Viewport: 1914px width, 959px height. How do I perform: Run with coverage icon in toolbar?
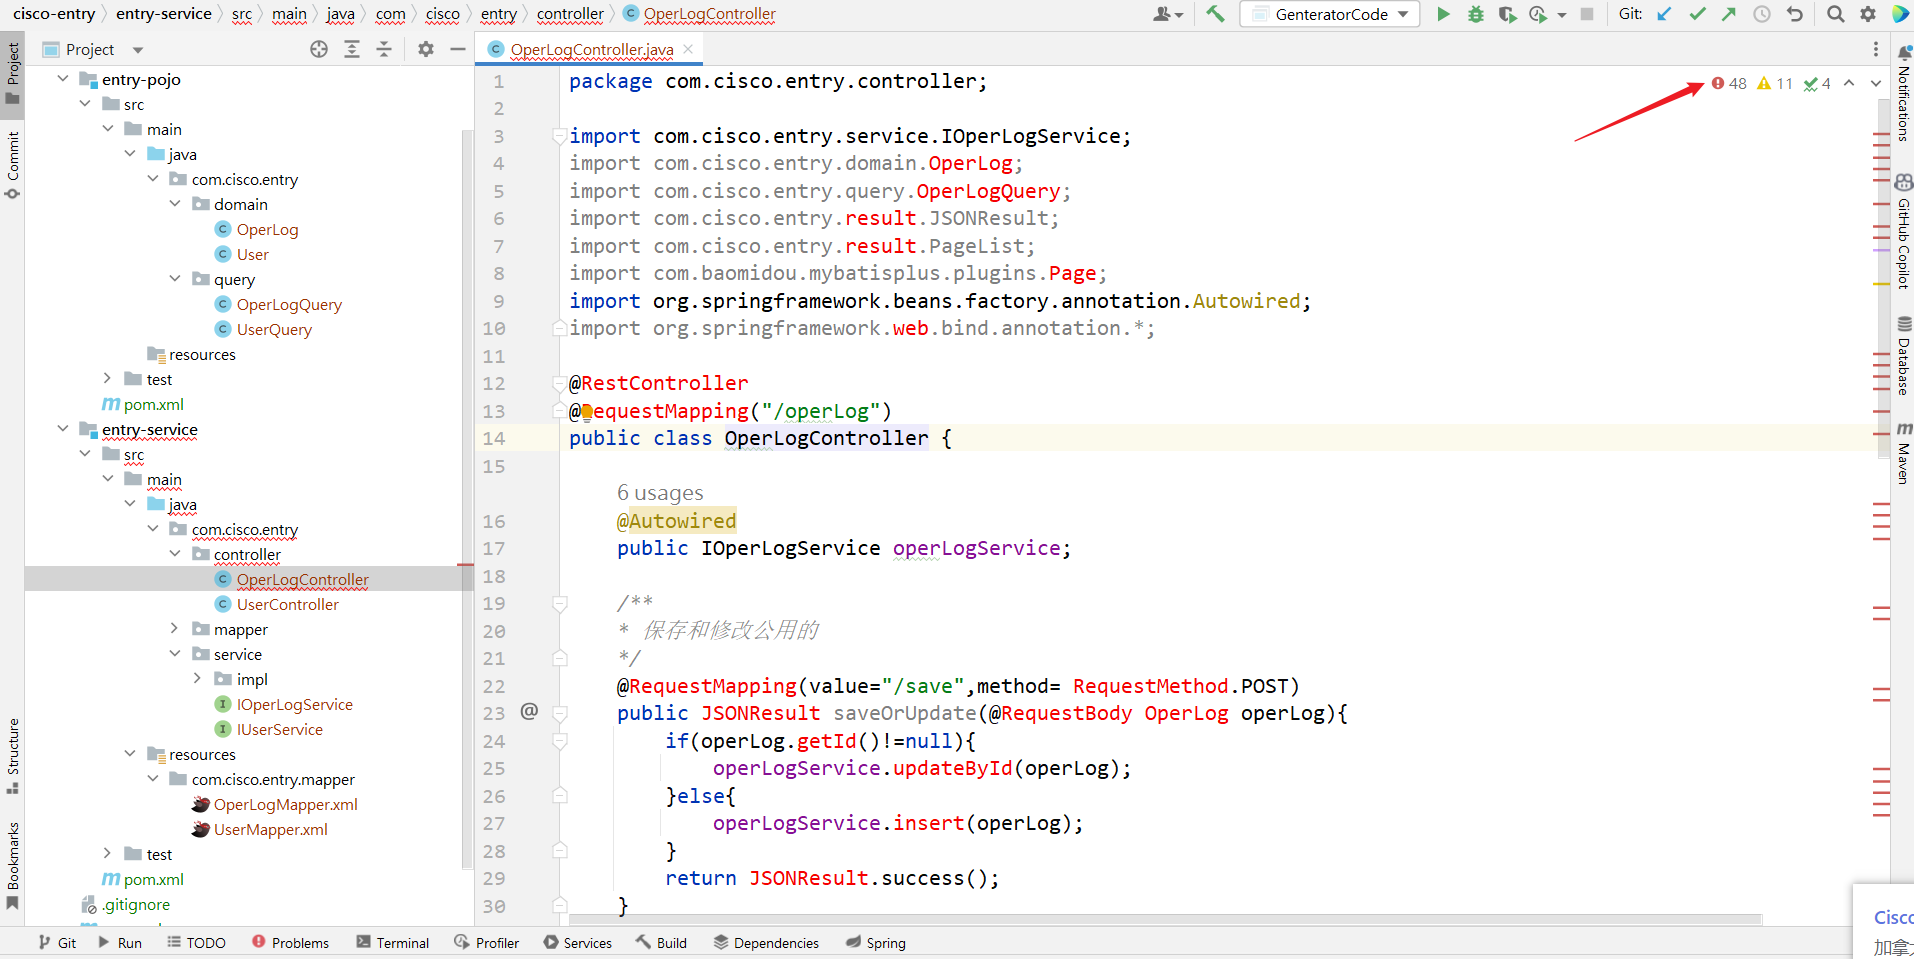(x=1507, y=14)
